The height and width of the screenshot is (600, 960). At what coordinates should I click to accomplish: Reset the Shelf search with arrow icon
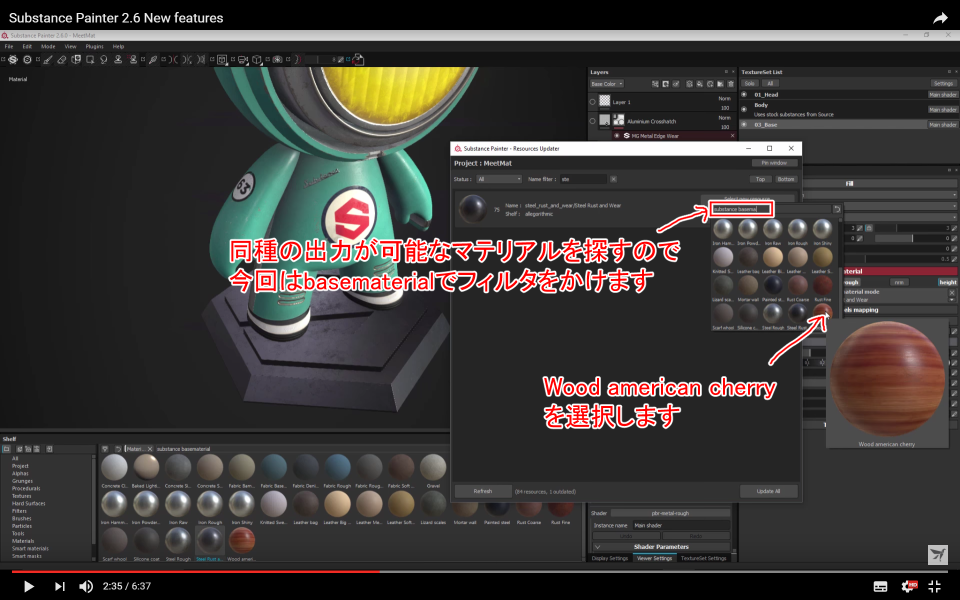pyautogui.click(x=118, y=449)
